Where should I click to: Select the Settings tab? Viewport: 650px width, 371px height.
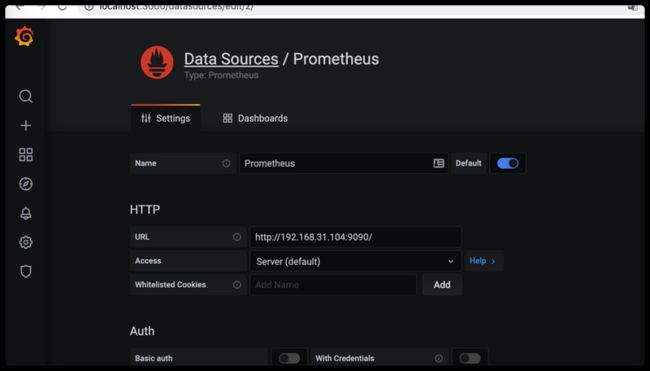(x=165, y=118)
